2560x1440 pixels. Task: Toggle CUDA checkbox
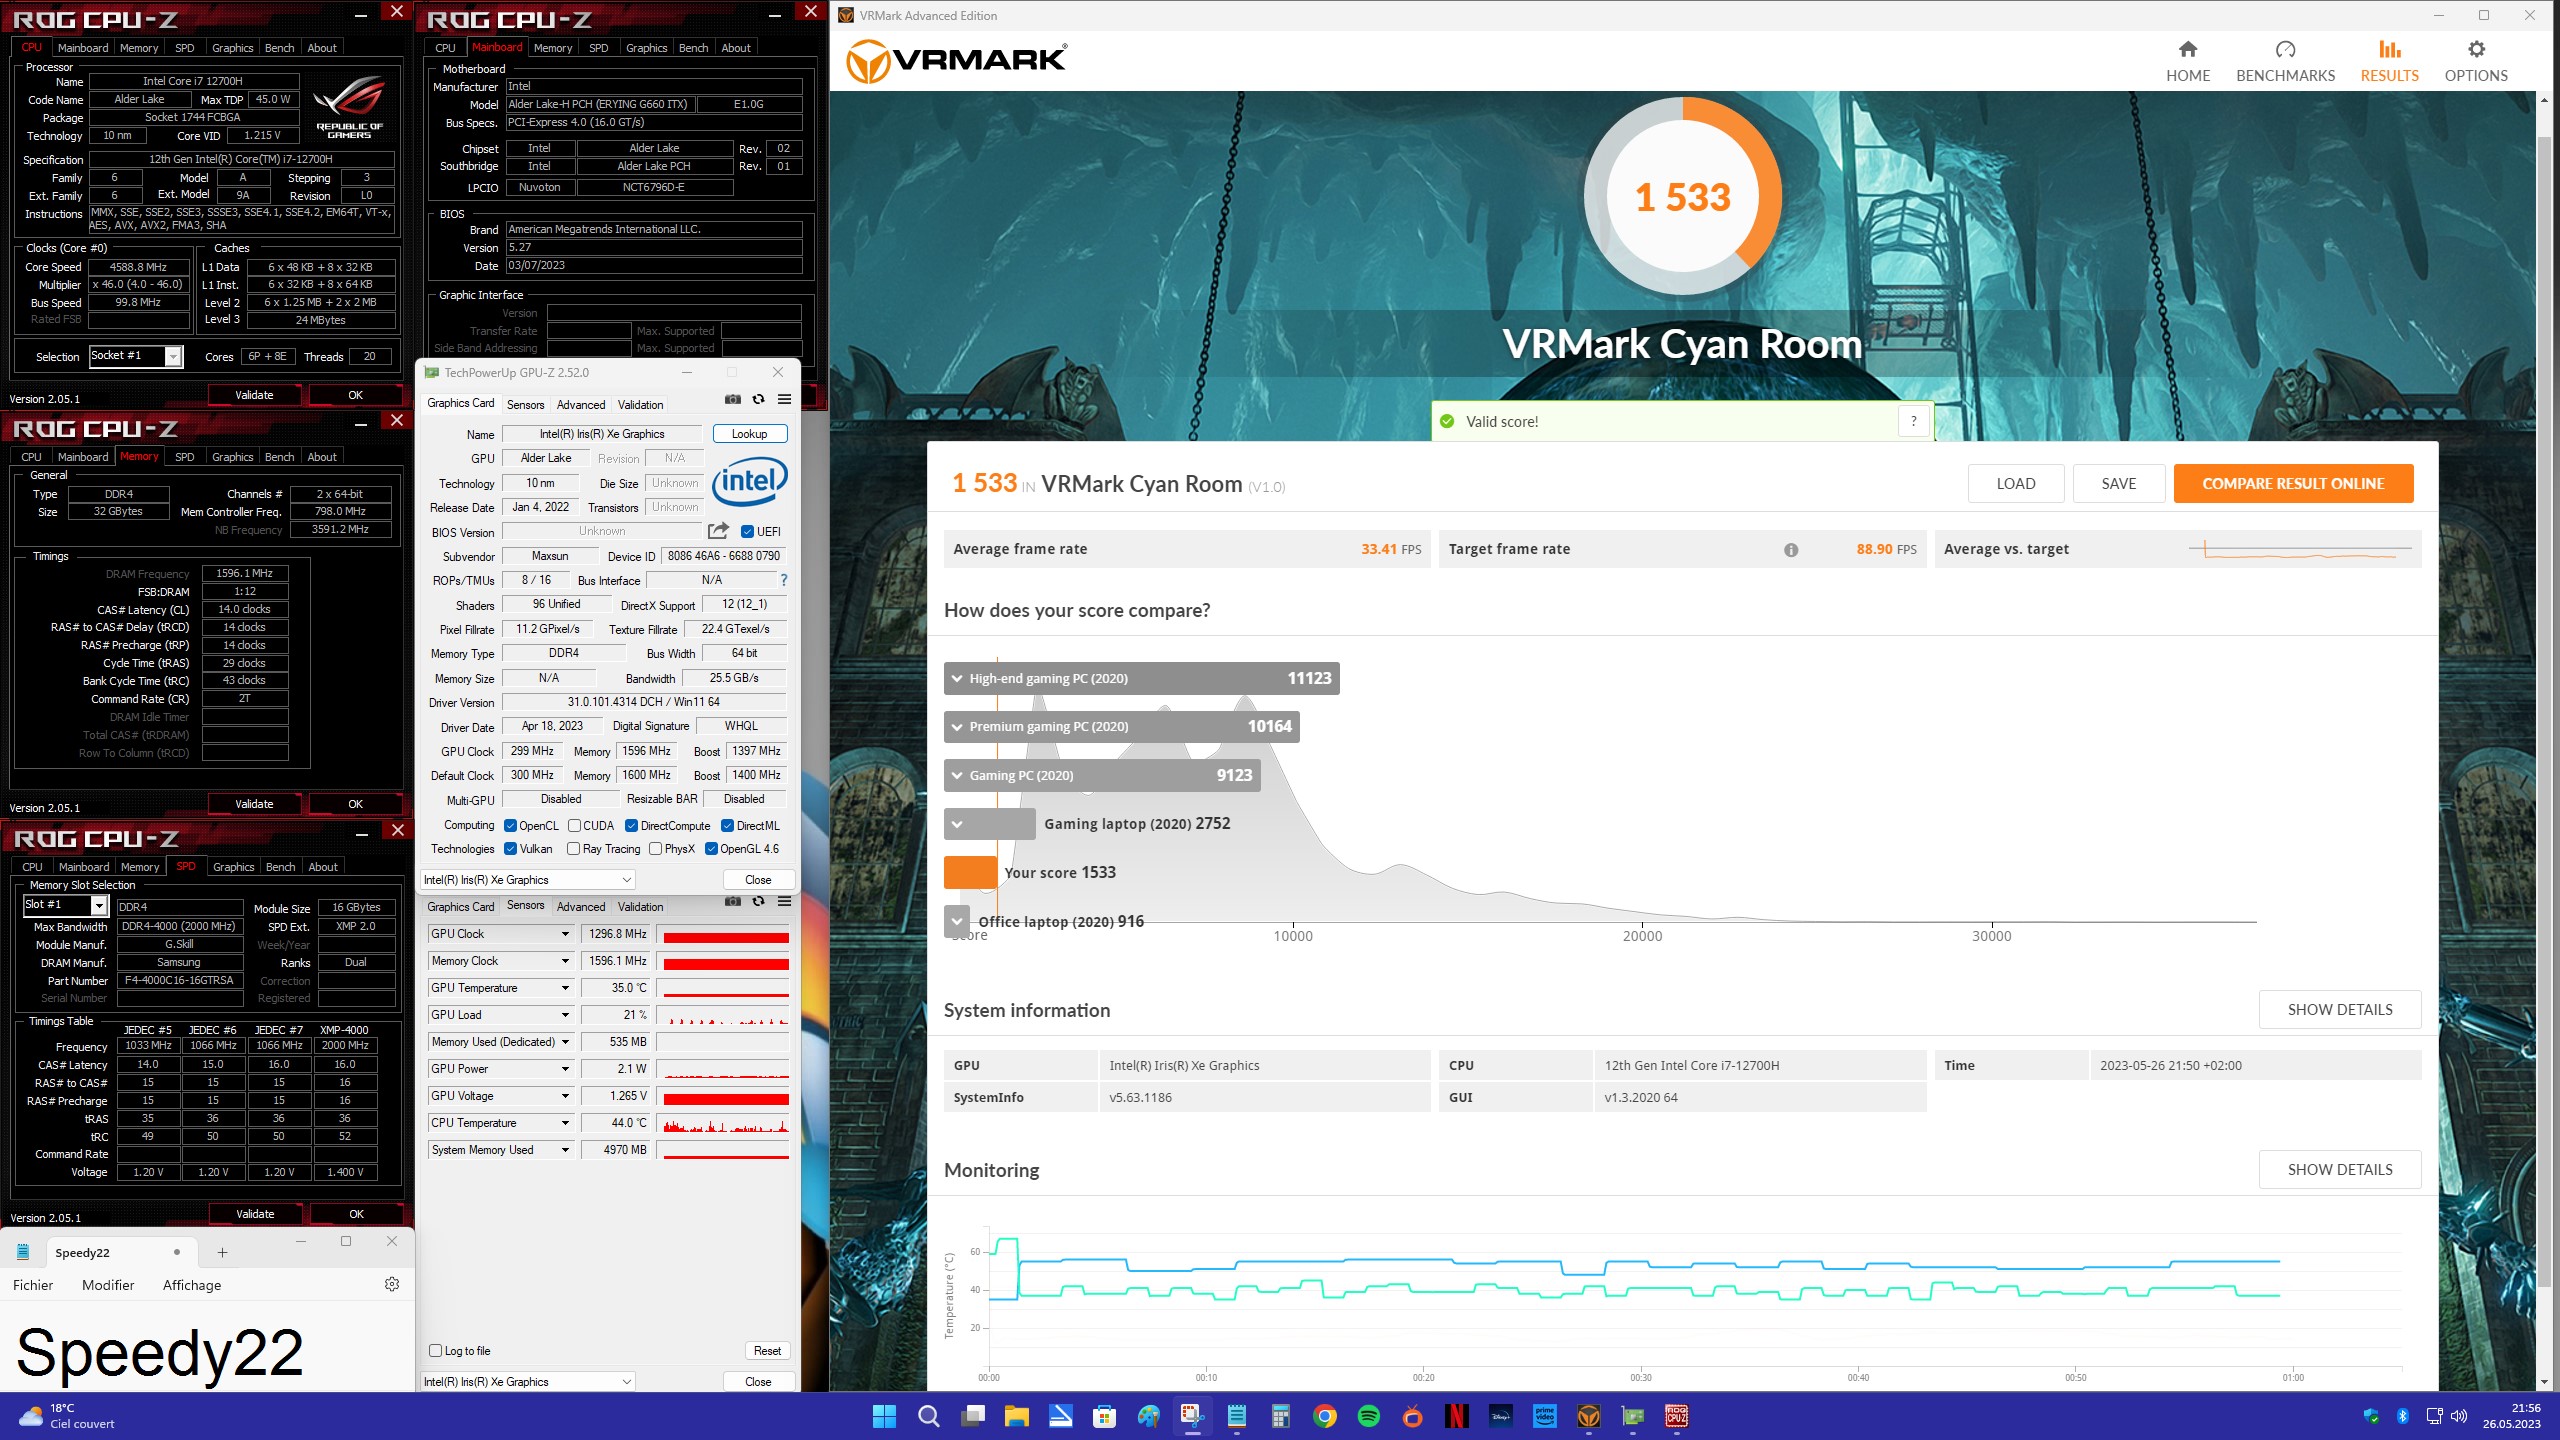[575, 826]
